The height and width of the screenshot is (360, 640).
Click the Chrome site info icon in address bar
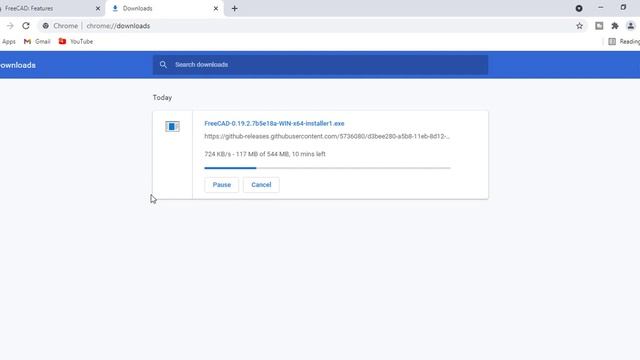pyautogui.click(x=46, y=26)
